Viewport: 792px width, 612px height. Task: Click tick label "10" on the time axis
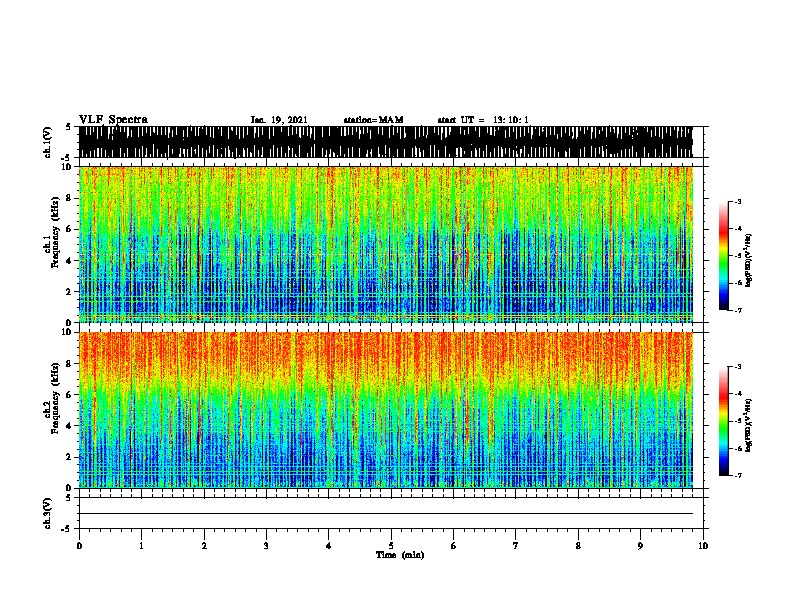point(703,546)
